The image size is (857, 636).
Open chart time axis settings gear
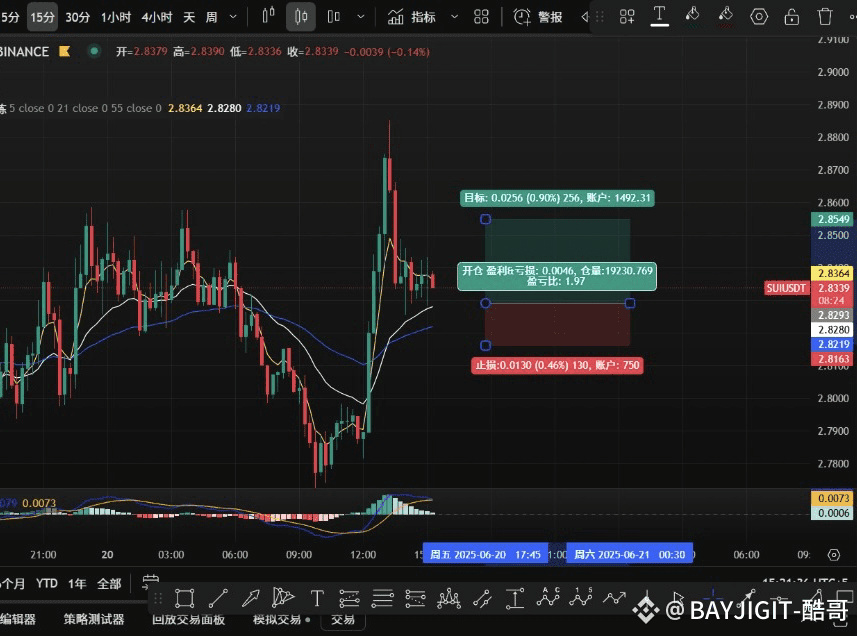[x=833, y=555]
